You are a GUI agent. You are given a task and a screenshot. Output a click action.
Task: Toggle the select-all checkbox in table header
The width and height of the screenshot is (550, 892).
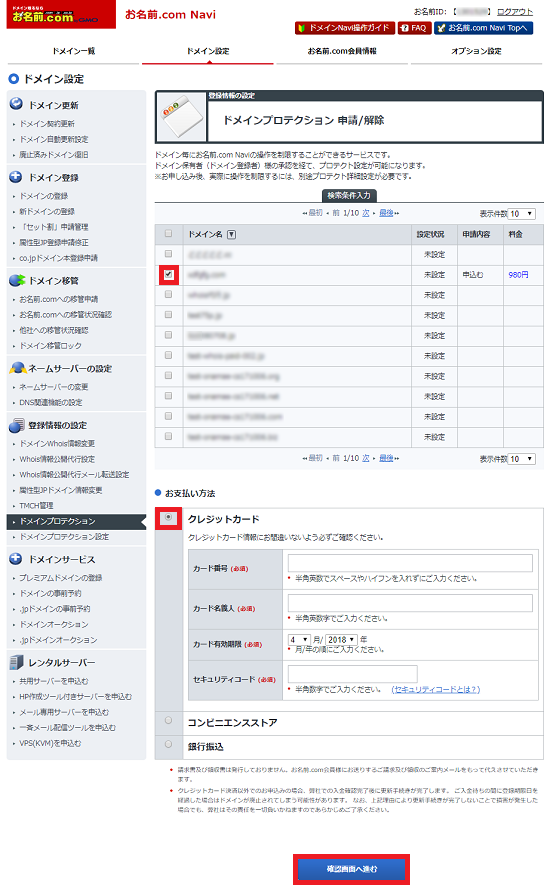(168, 233)
